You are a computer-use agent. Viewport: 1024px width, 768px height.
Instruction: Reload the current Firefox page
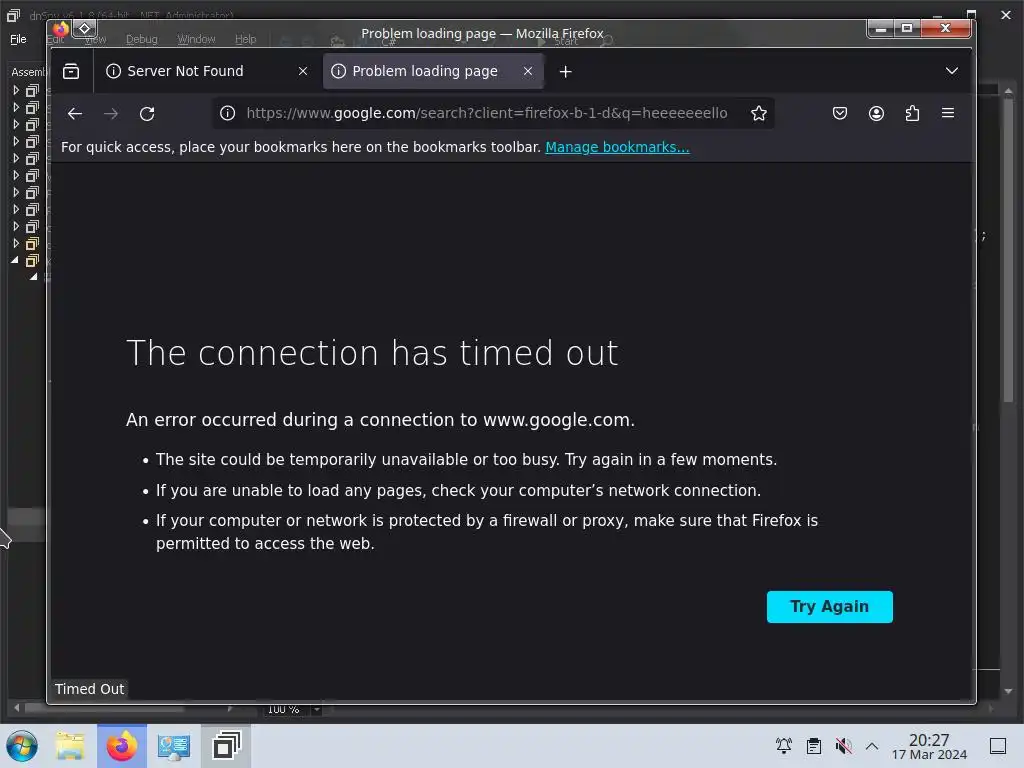click(x=147, y=114)
